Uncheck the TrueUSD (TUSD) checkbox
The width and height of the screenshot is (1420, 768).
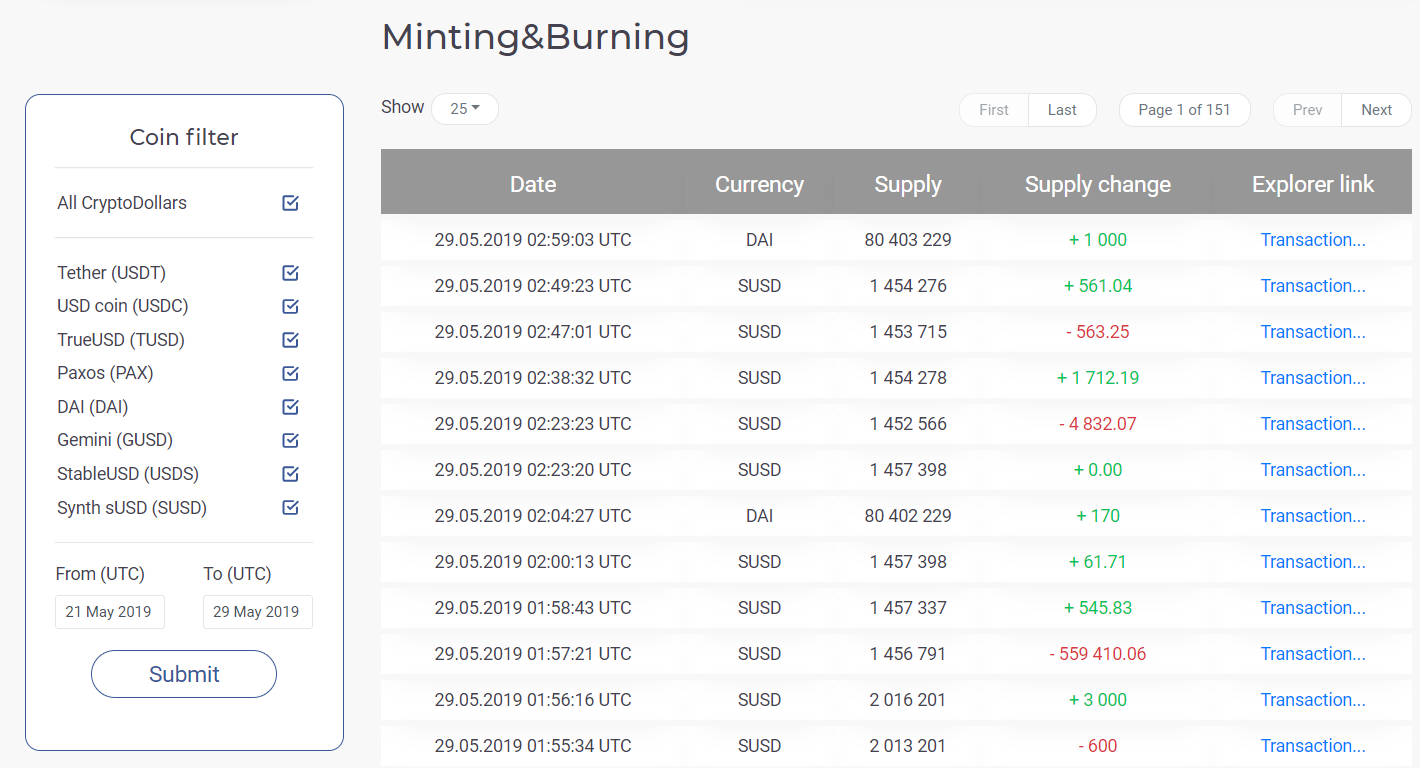(290, 340)
